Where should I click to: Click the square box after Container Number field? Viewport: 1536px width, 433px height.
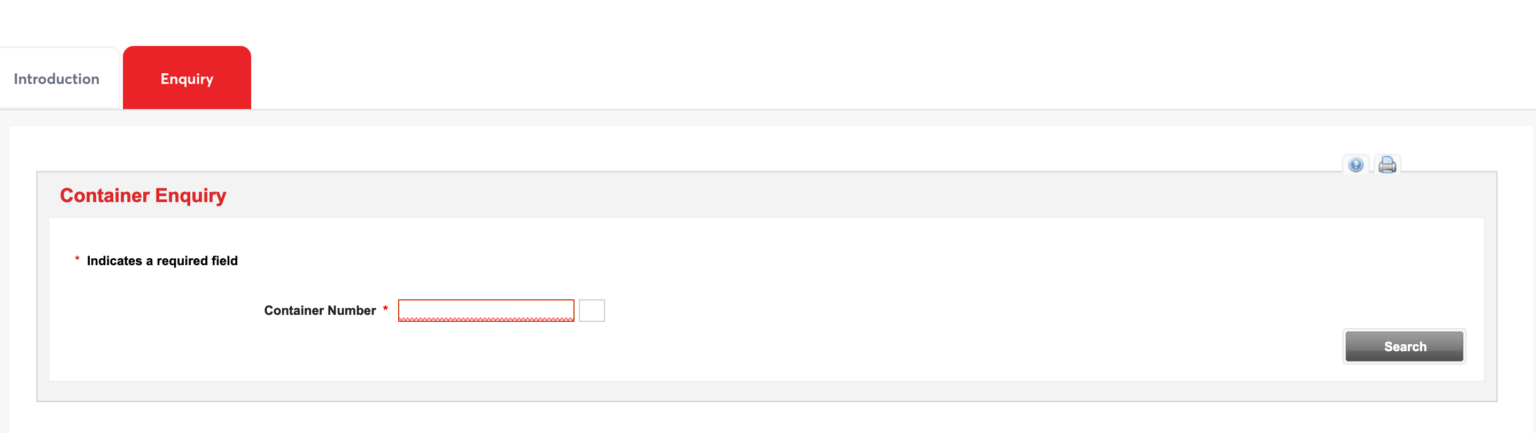(592, 311)
